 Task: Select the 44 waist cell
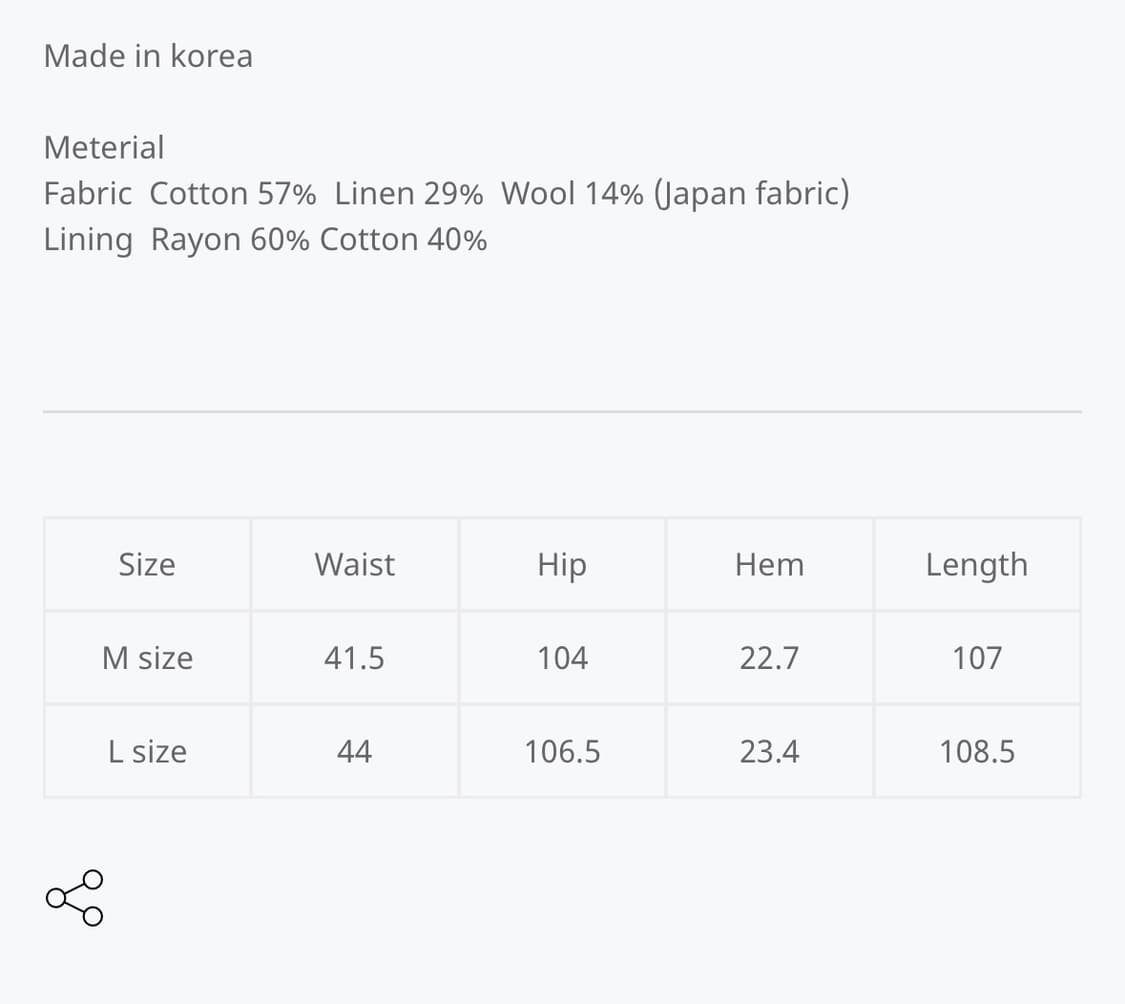[354, 751]
